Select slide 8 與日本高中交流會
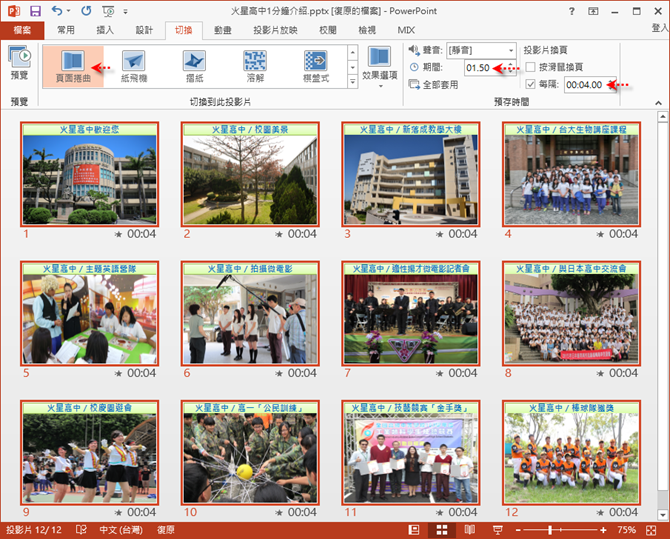Screen dimensions: 670x539 click(571, 313)
